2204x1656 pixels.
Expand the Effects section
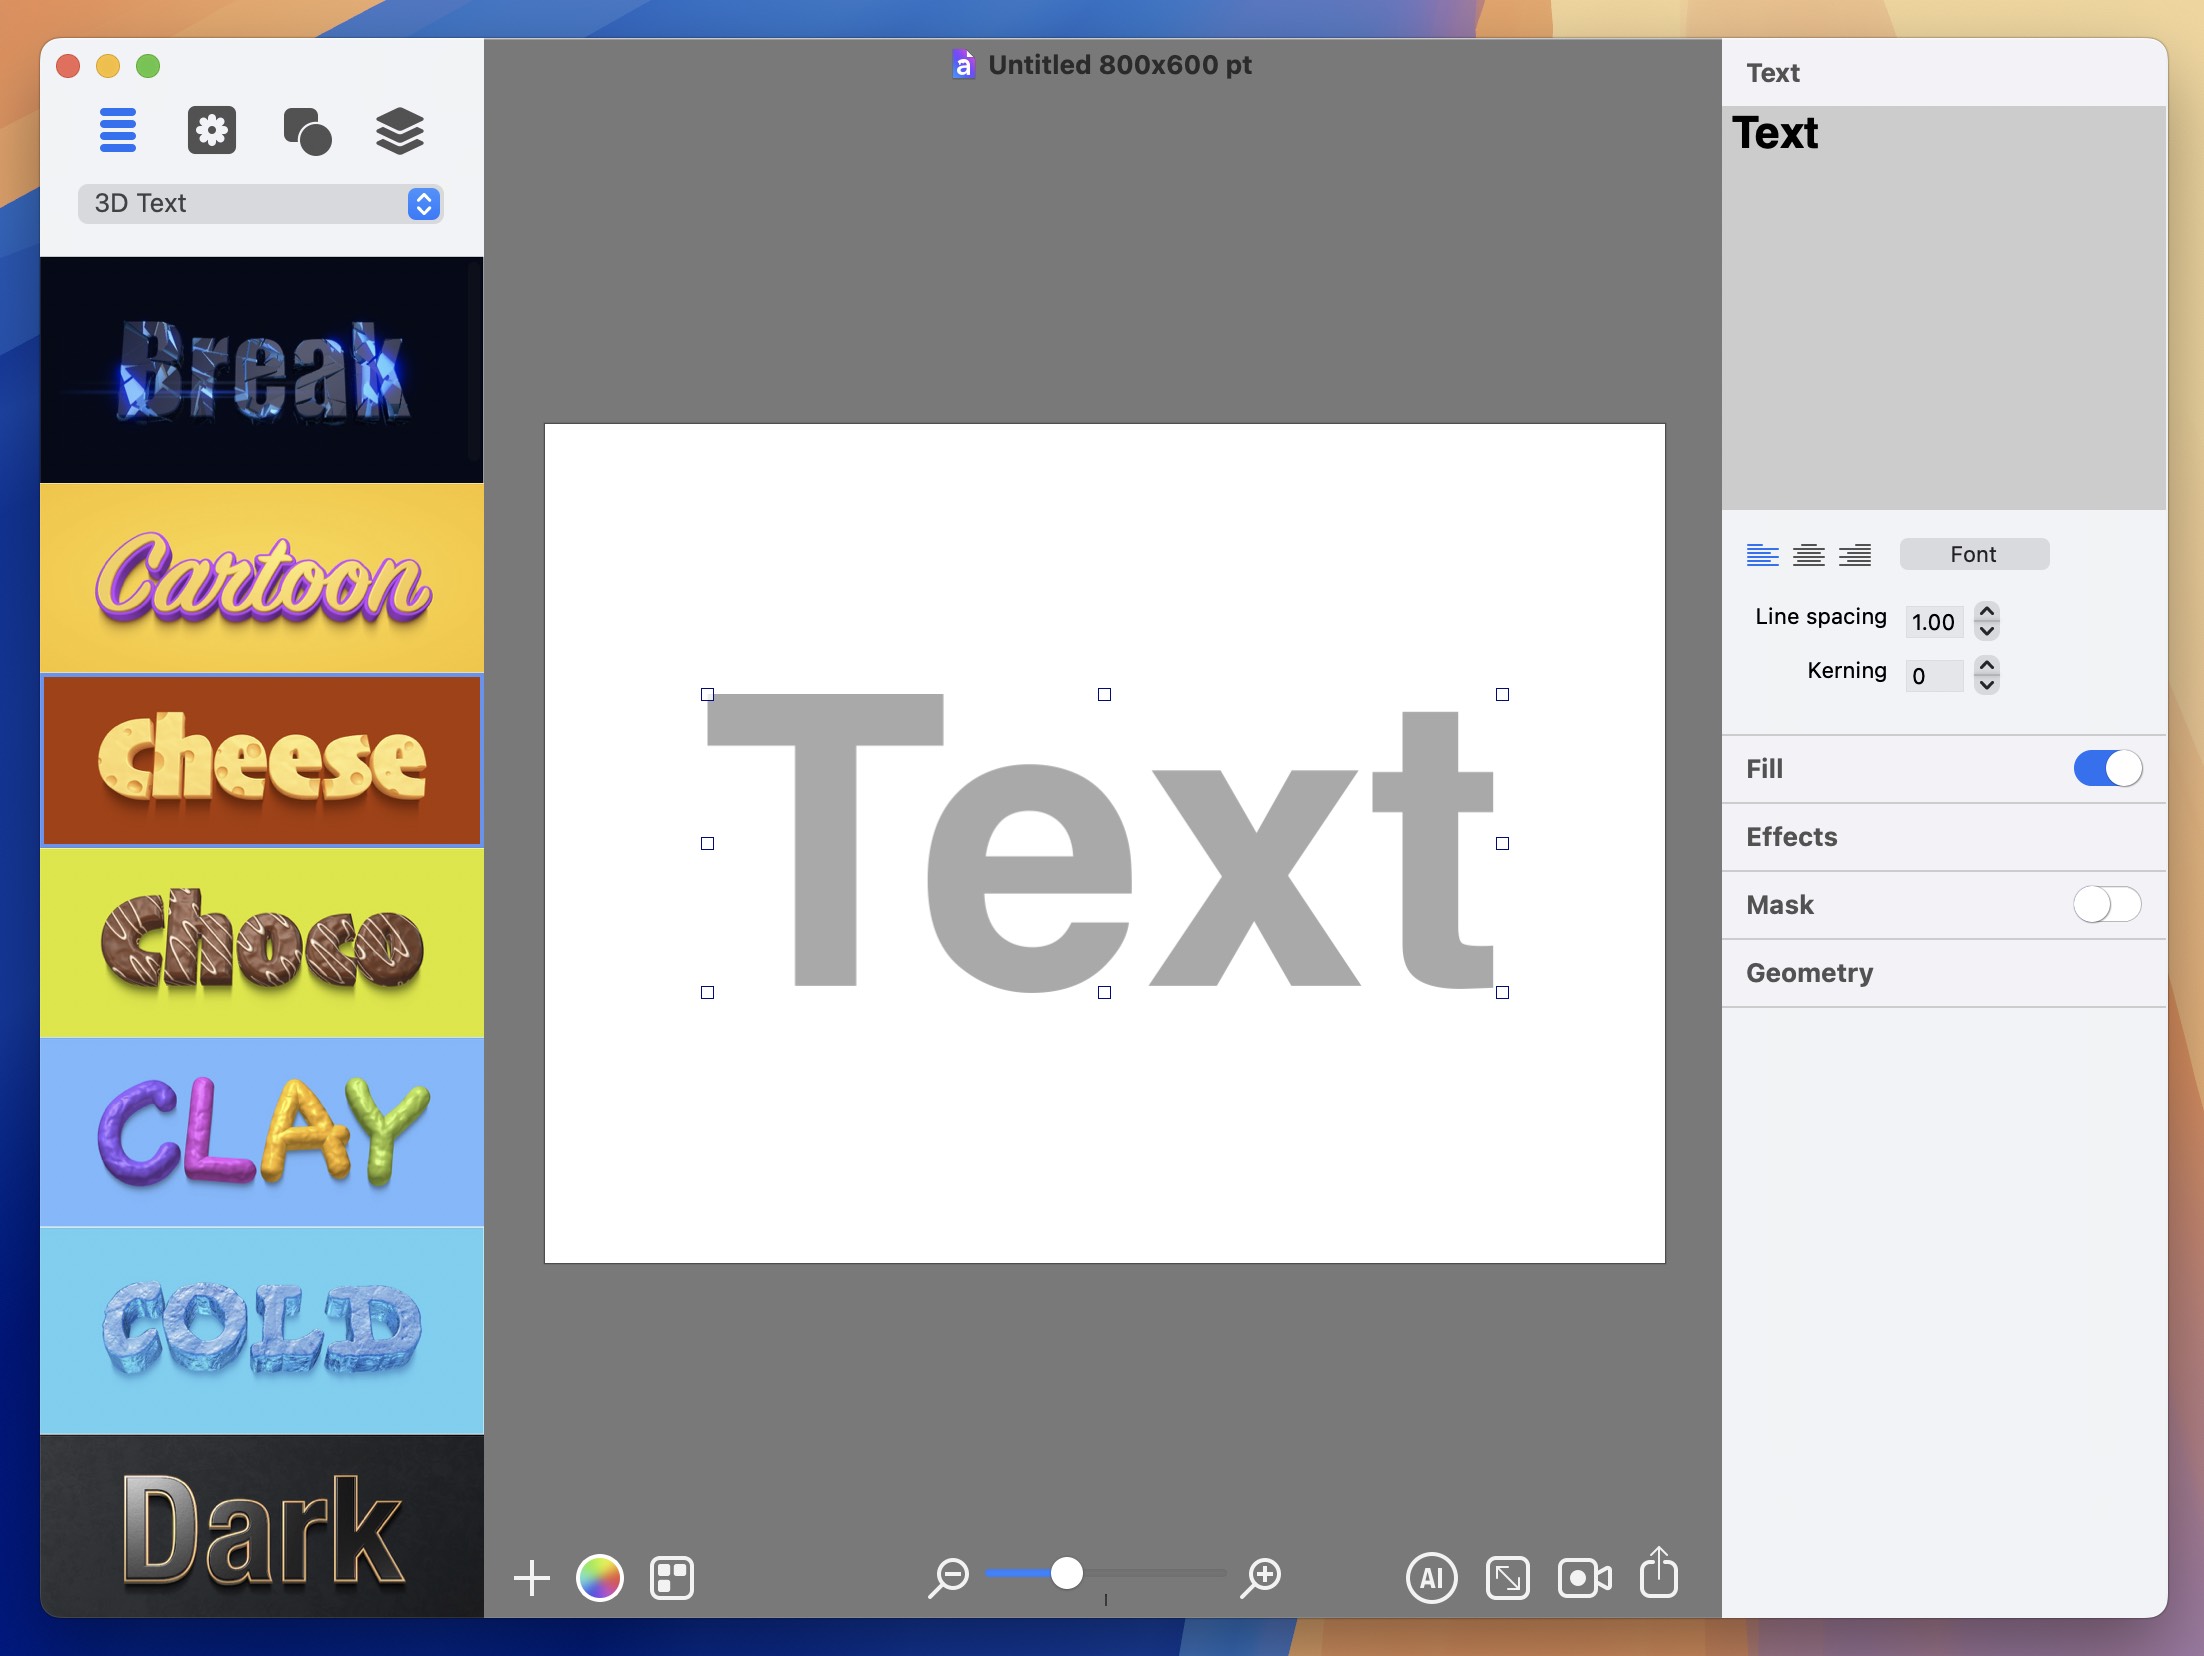tap(1792, 835)
